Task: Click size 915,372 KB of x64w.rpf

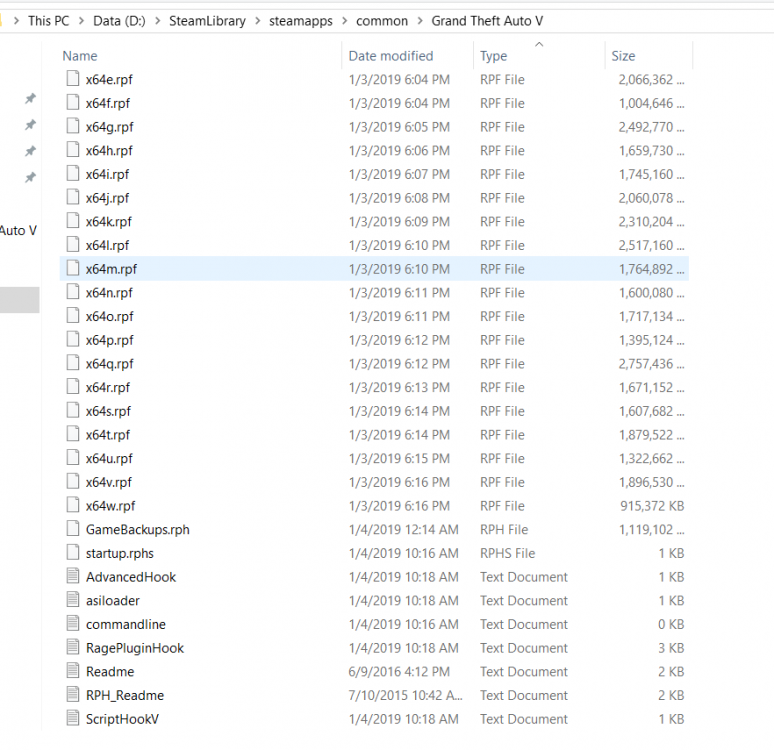Action: pyautogui.click(x=652, y=506)
